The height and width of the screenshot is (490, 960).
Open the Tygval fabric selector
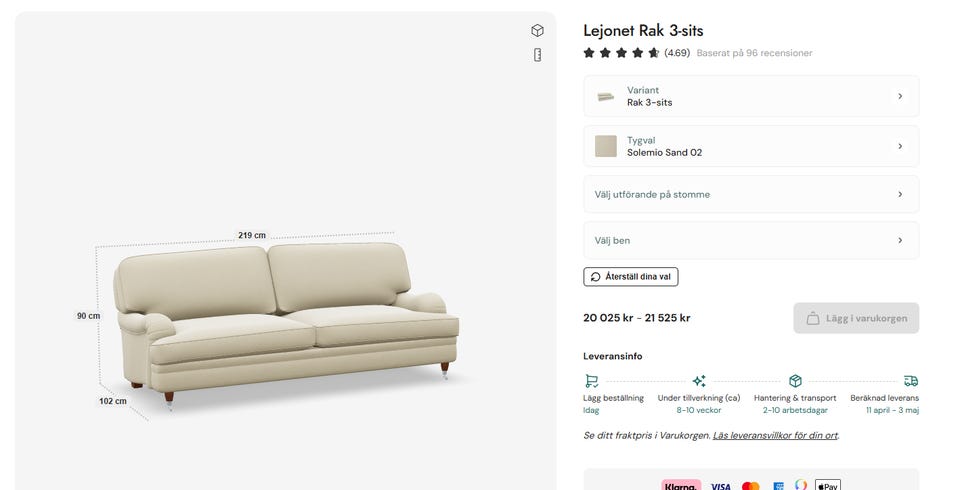coord(751,146)
